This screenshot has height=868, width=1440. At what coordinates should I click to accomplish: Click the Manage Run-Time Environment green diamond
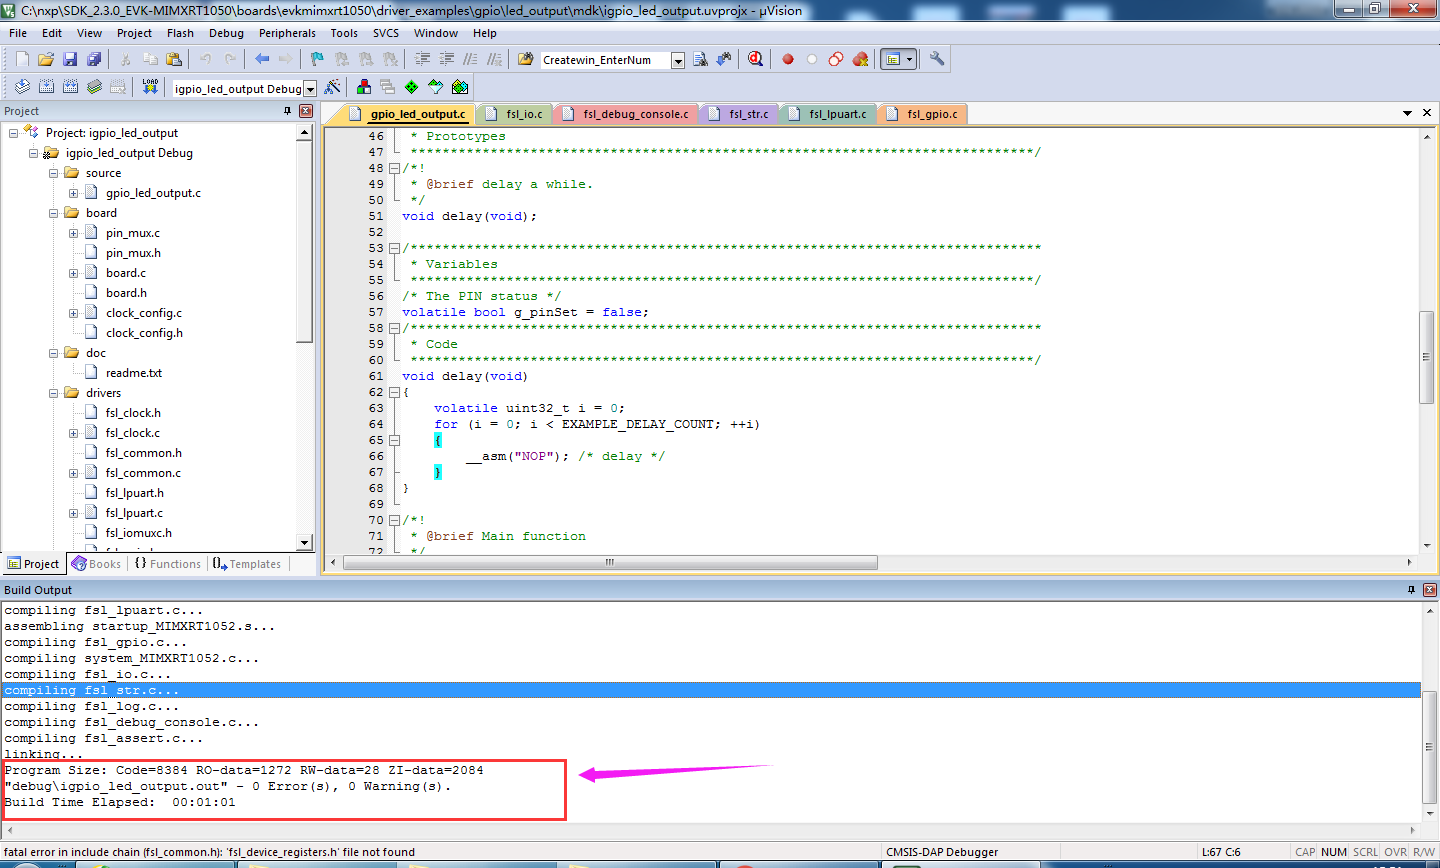point(412,88)
